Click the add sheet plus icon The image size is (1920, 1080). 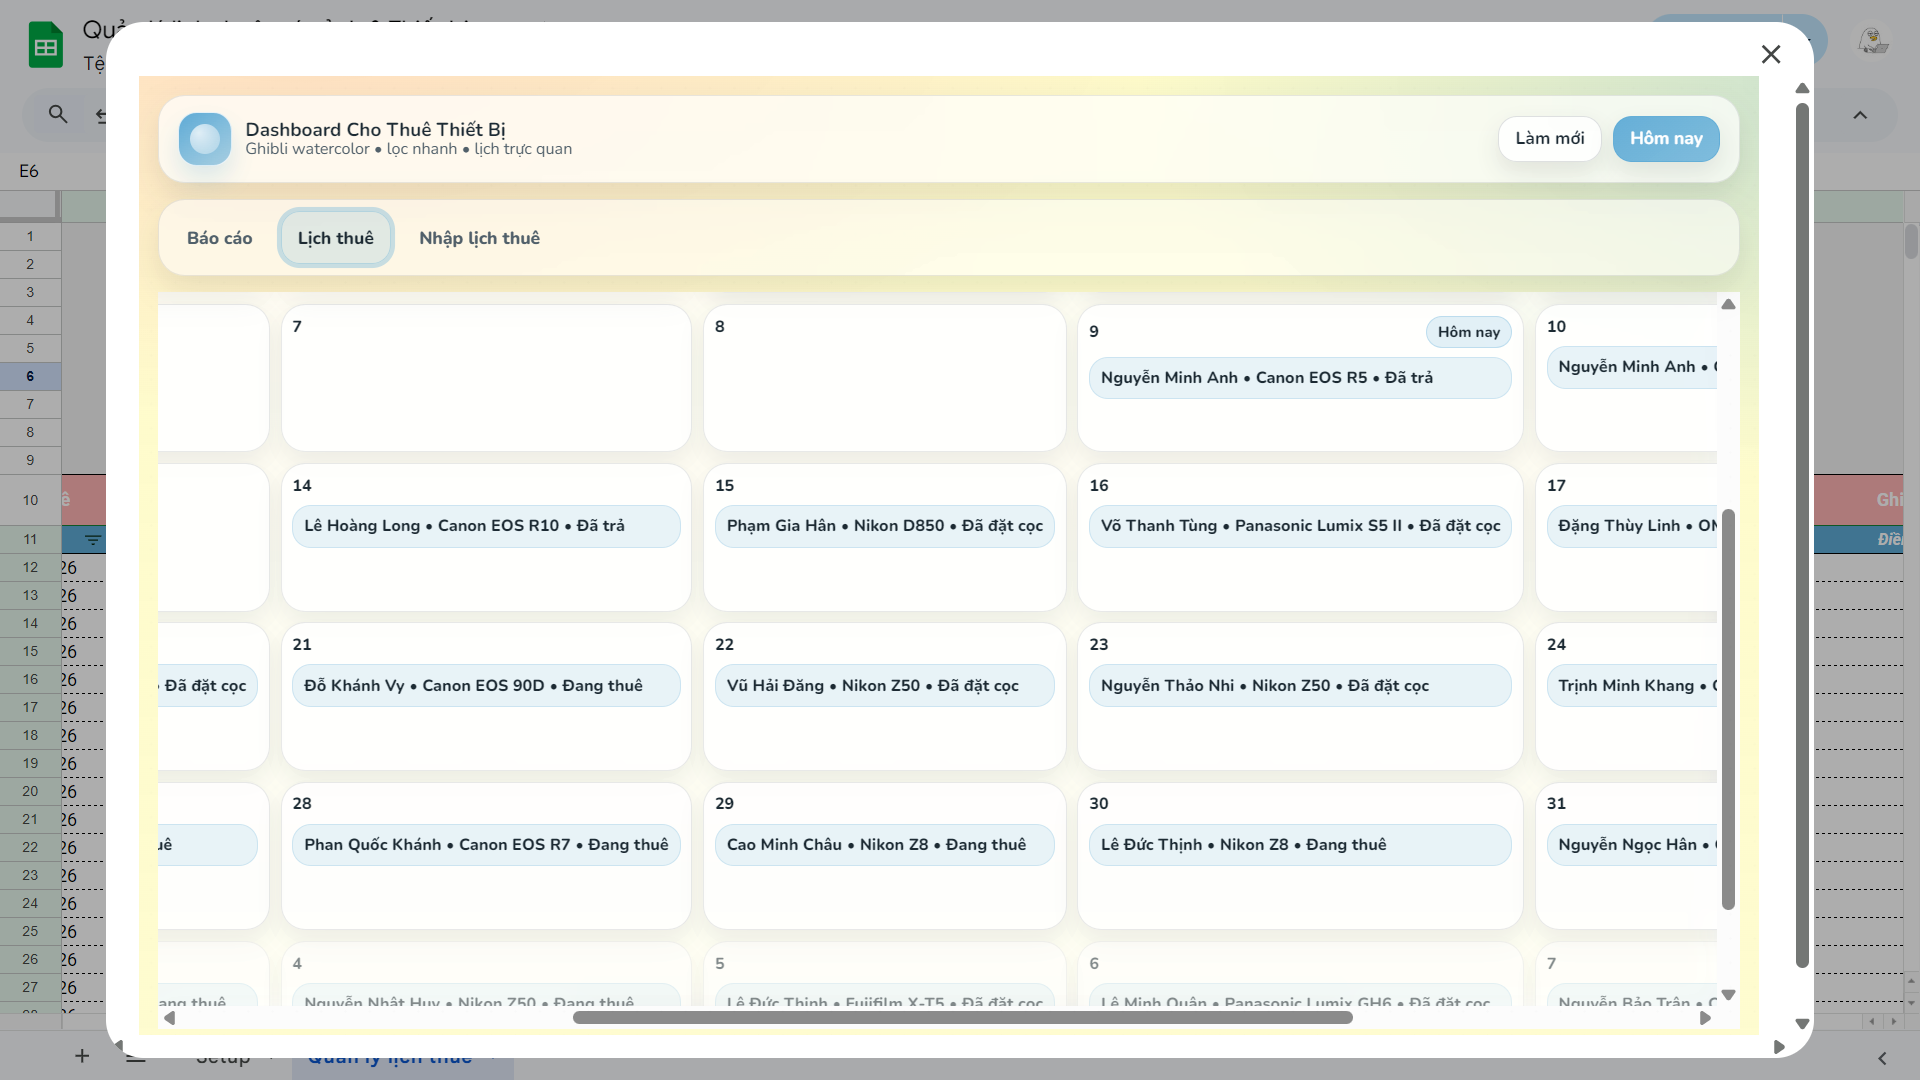point(82,1056)
